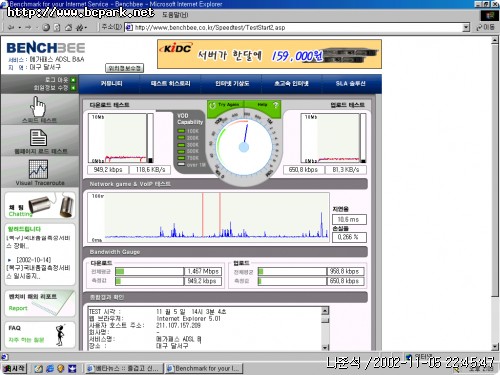The height and width of the screenshot is (375, 500).
Task: Switch to the first browser window on taskbar
Action: pos(124,368)
